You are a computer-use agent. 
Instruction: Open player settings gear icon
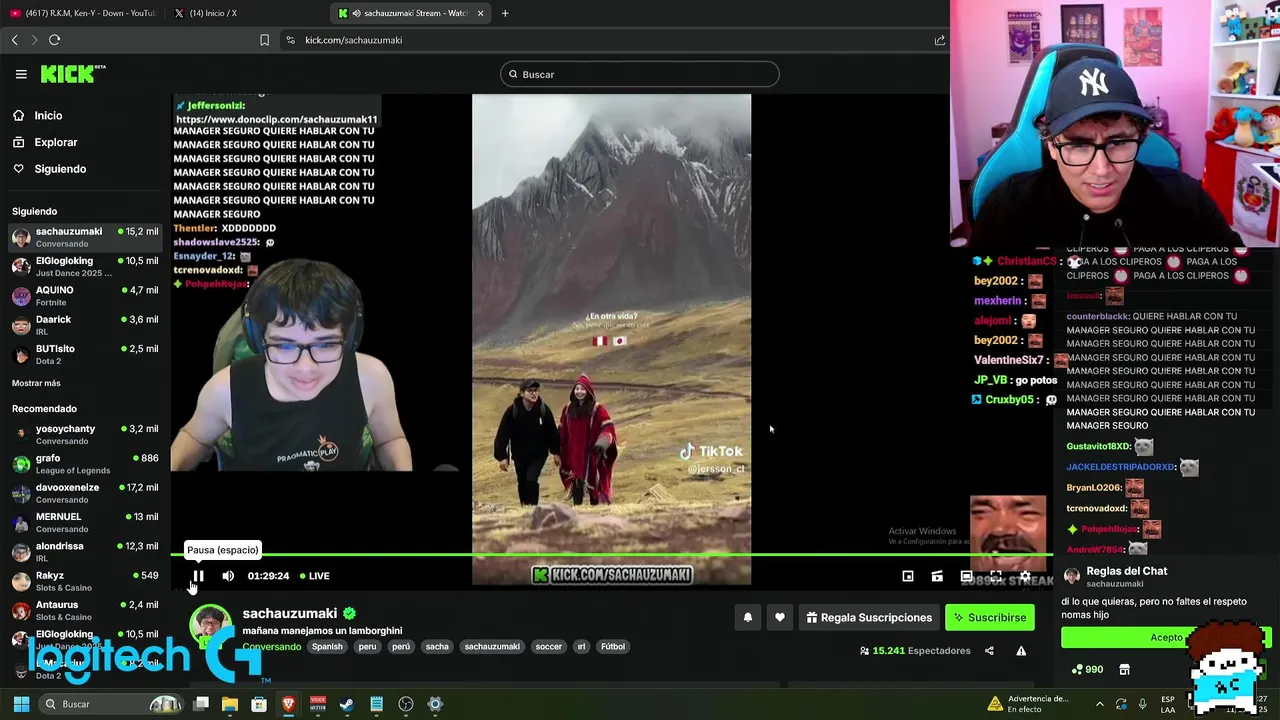(1025, 576)
